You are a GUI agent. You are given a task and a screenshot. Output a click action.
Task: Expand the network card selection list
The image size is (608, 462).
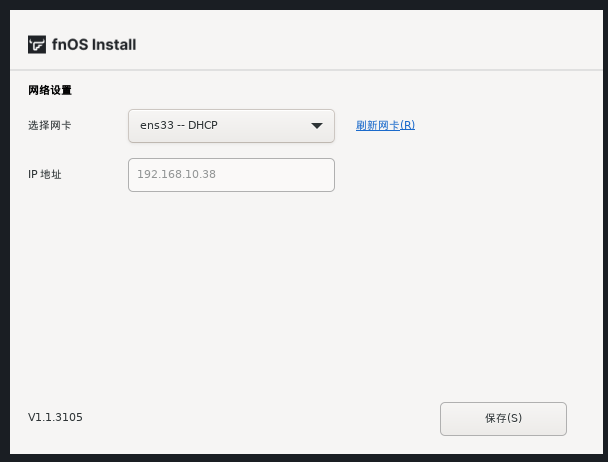[231, 126]
